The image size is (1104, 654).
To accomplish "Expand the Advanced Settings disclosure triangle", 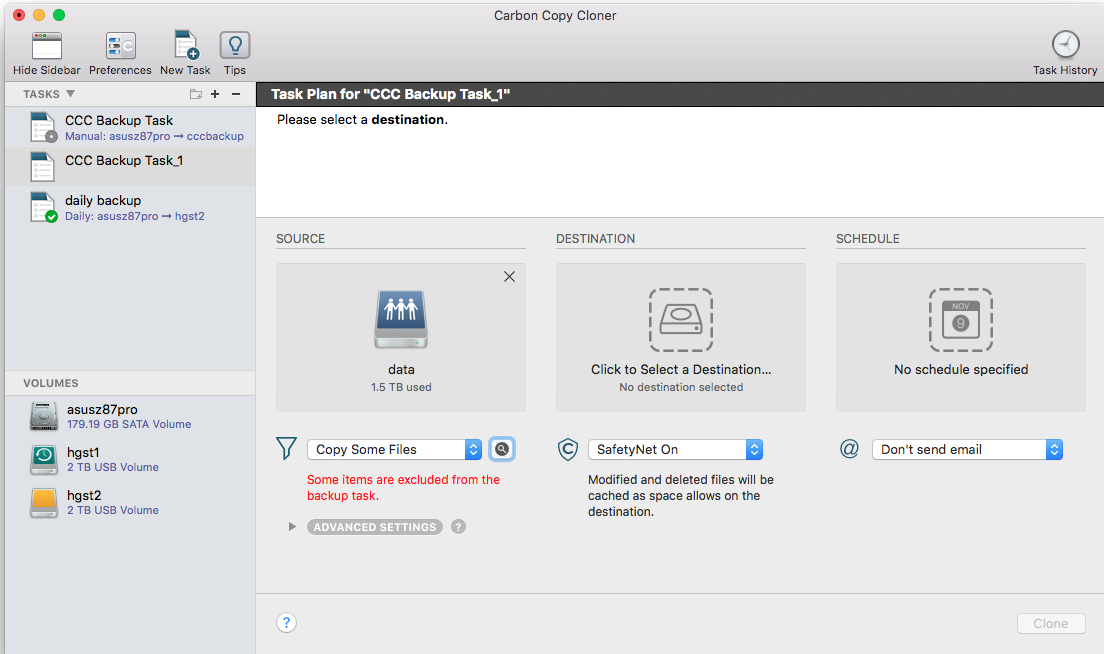I will coord(292,527).
